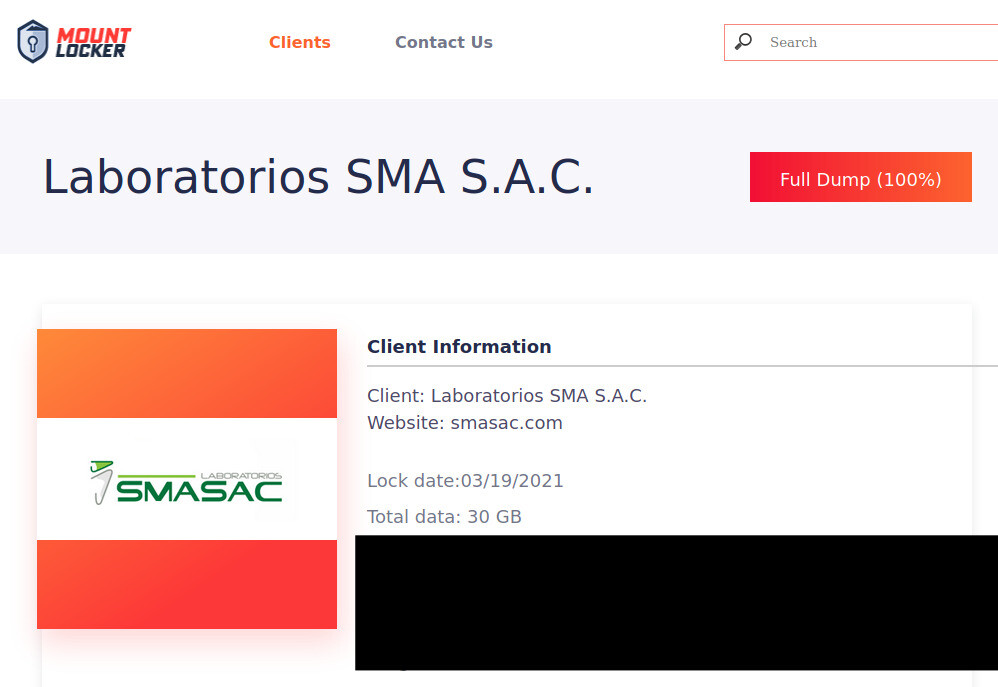
Task: Click the green emblem in the SMASAC logo
Action: [102, 483]
